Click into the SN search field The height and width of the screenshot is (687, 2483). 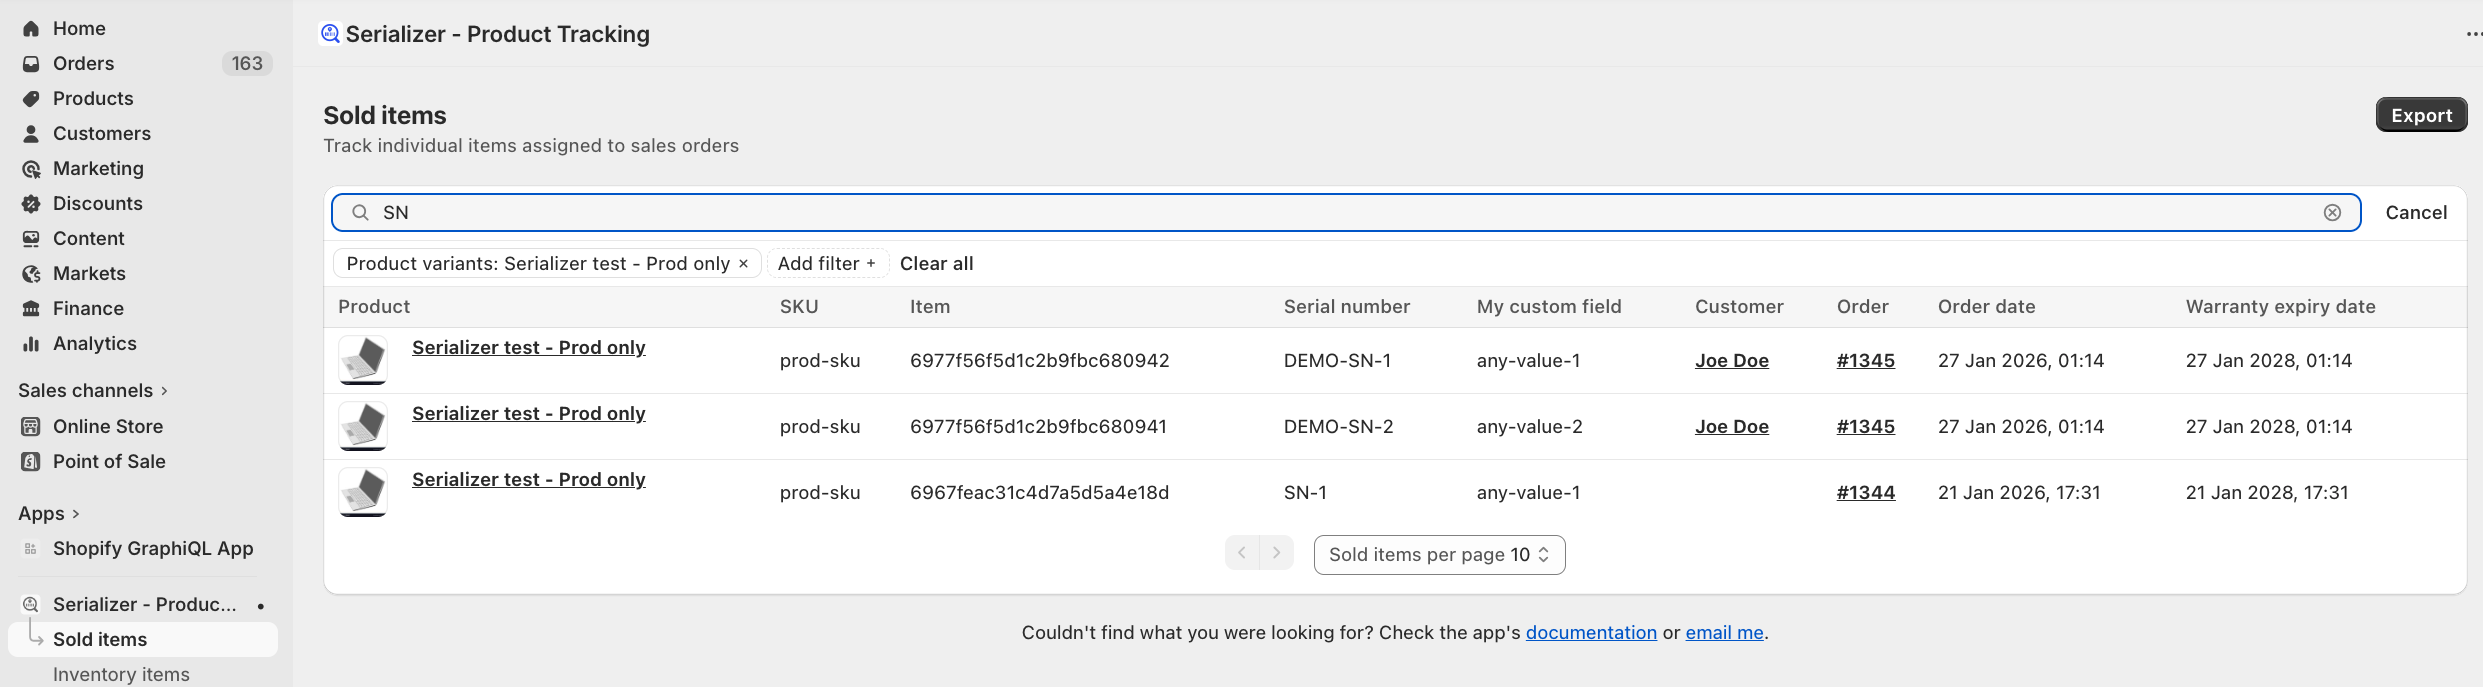(1340, 213)
